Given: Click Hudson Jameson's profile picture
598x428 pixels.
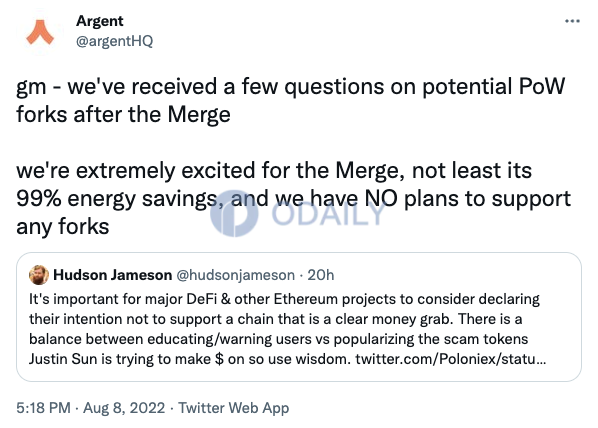Looking at the screenshot, I should coord(39,275).
